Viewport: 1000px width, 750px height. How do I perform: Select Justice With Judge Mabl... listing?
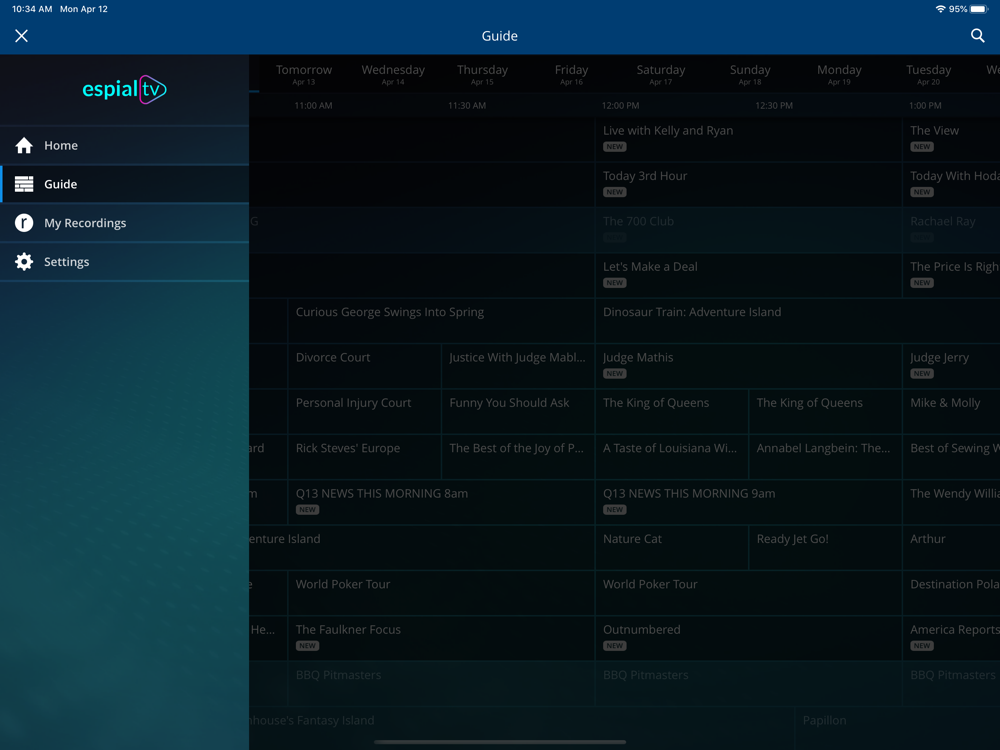(518, 366)
